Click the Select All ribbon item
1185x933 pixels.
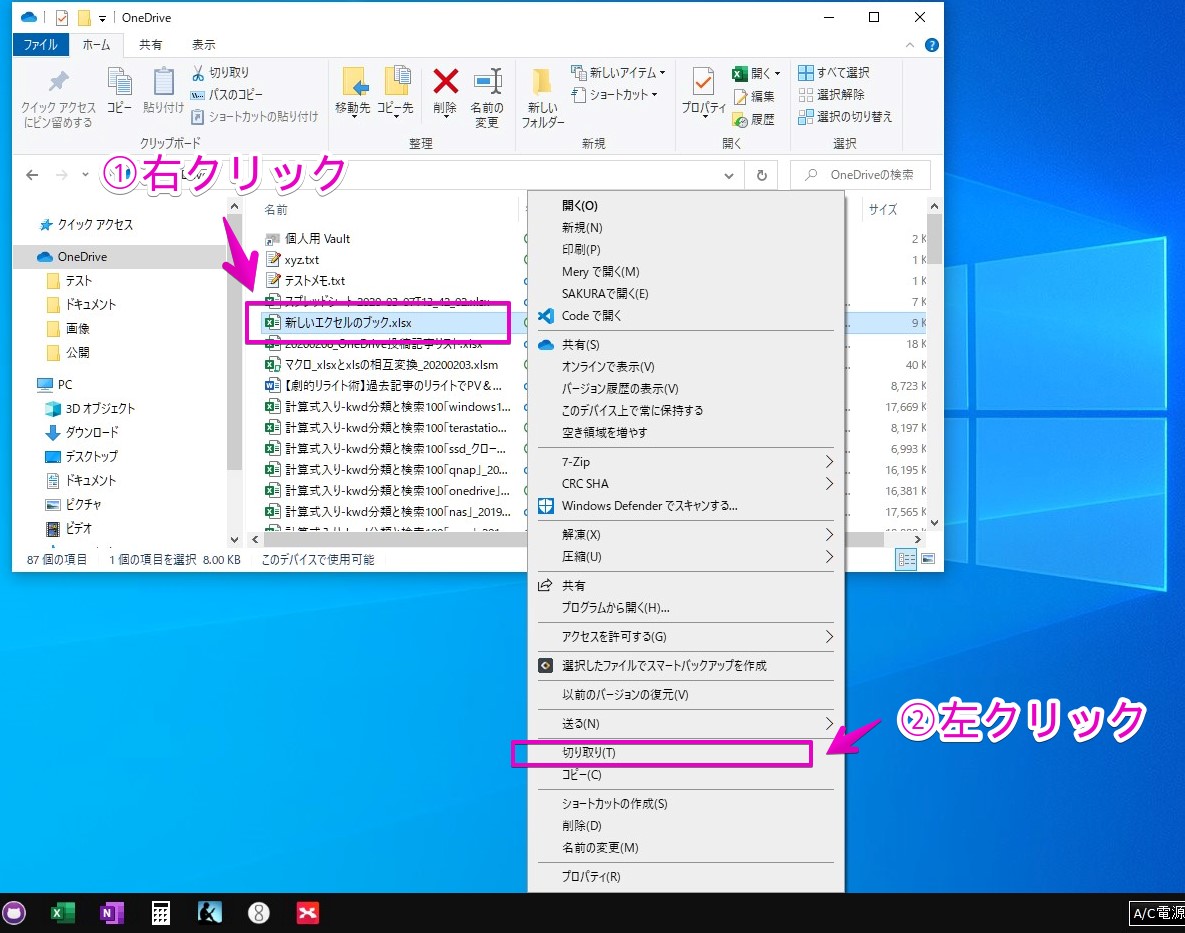834,73
